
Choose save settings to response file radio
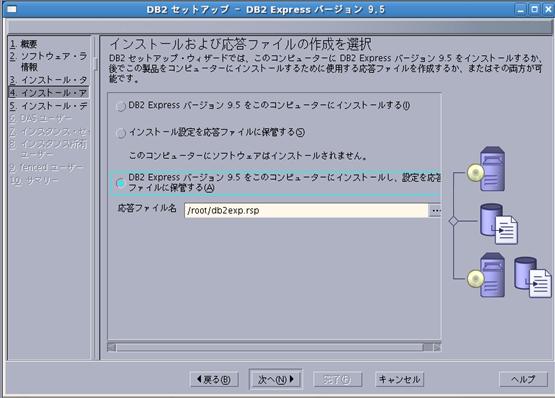coord(121,133)
